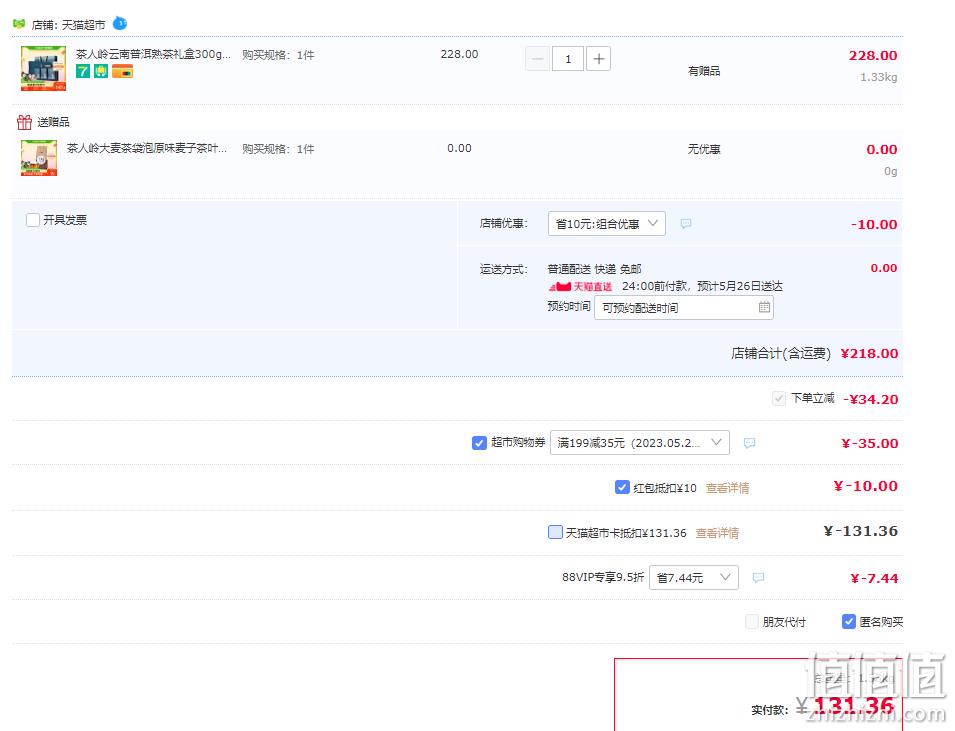Click the 88VIP专享9.5折 label

(x=602, y=577)
